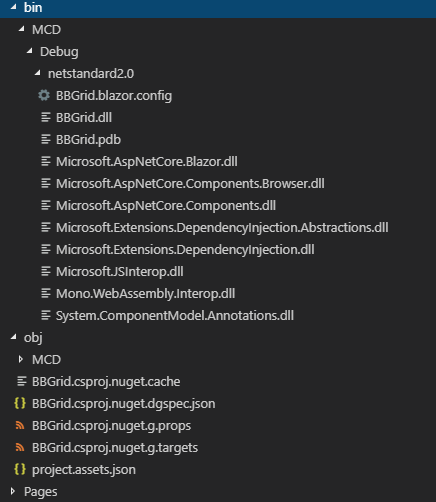Click the file icon next to BBGrid.pdb
Image resolution: width=436 pixels, height=502 pixels.
tap(46, 139)
